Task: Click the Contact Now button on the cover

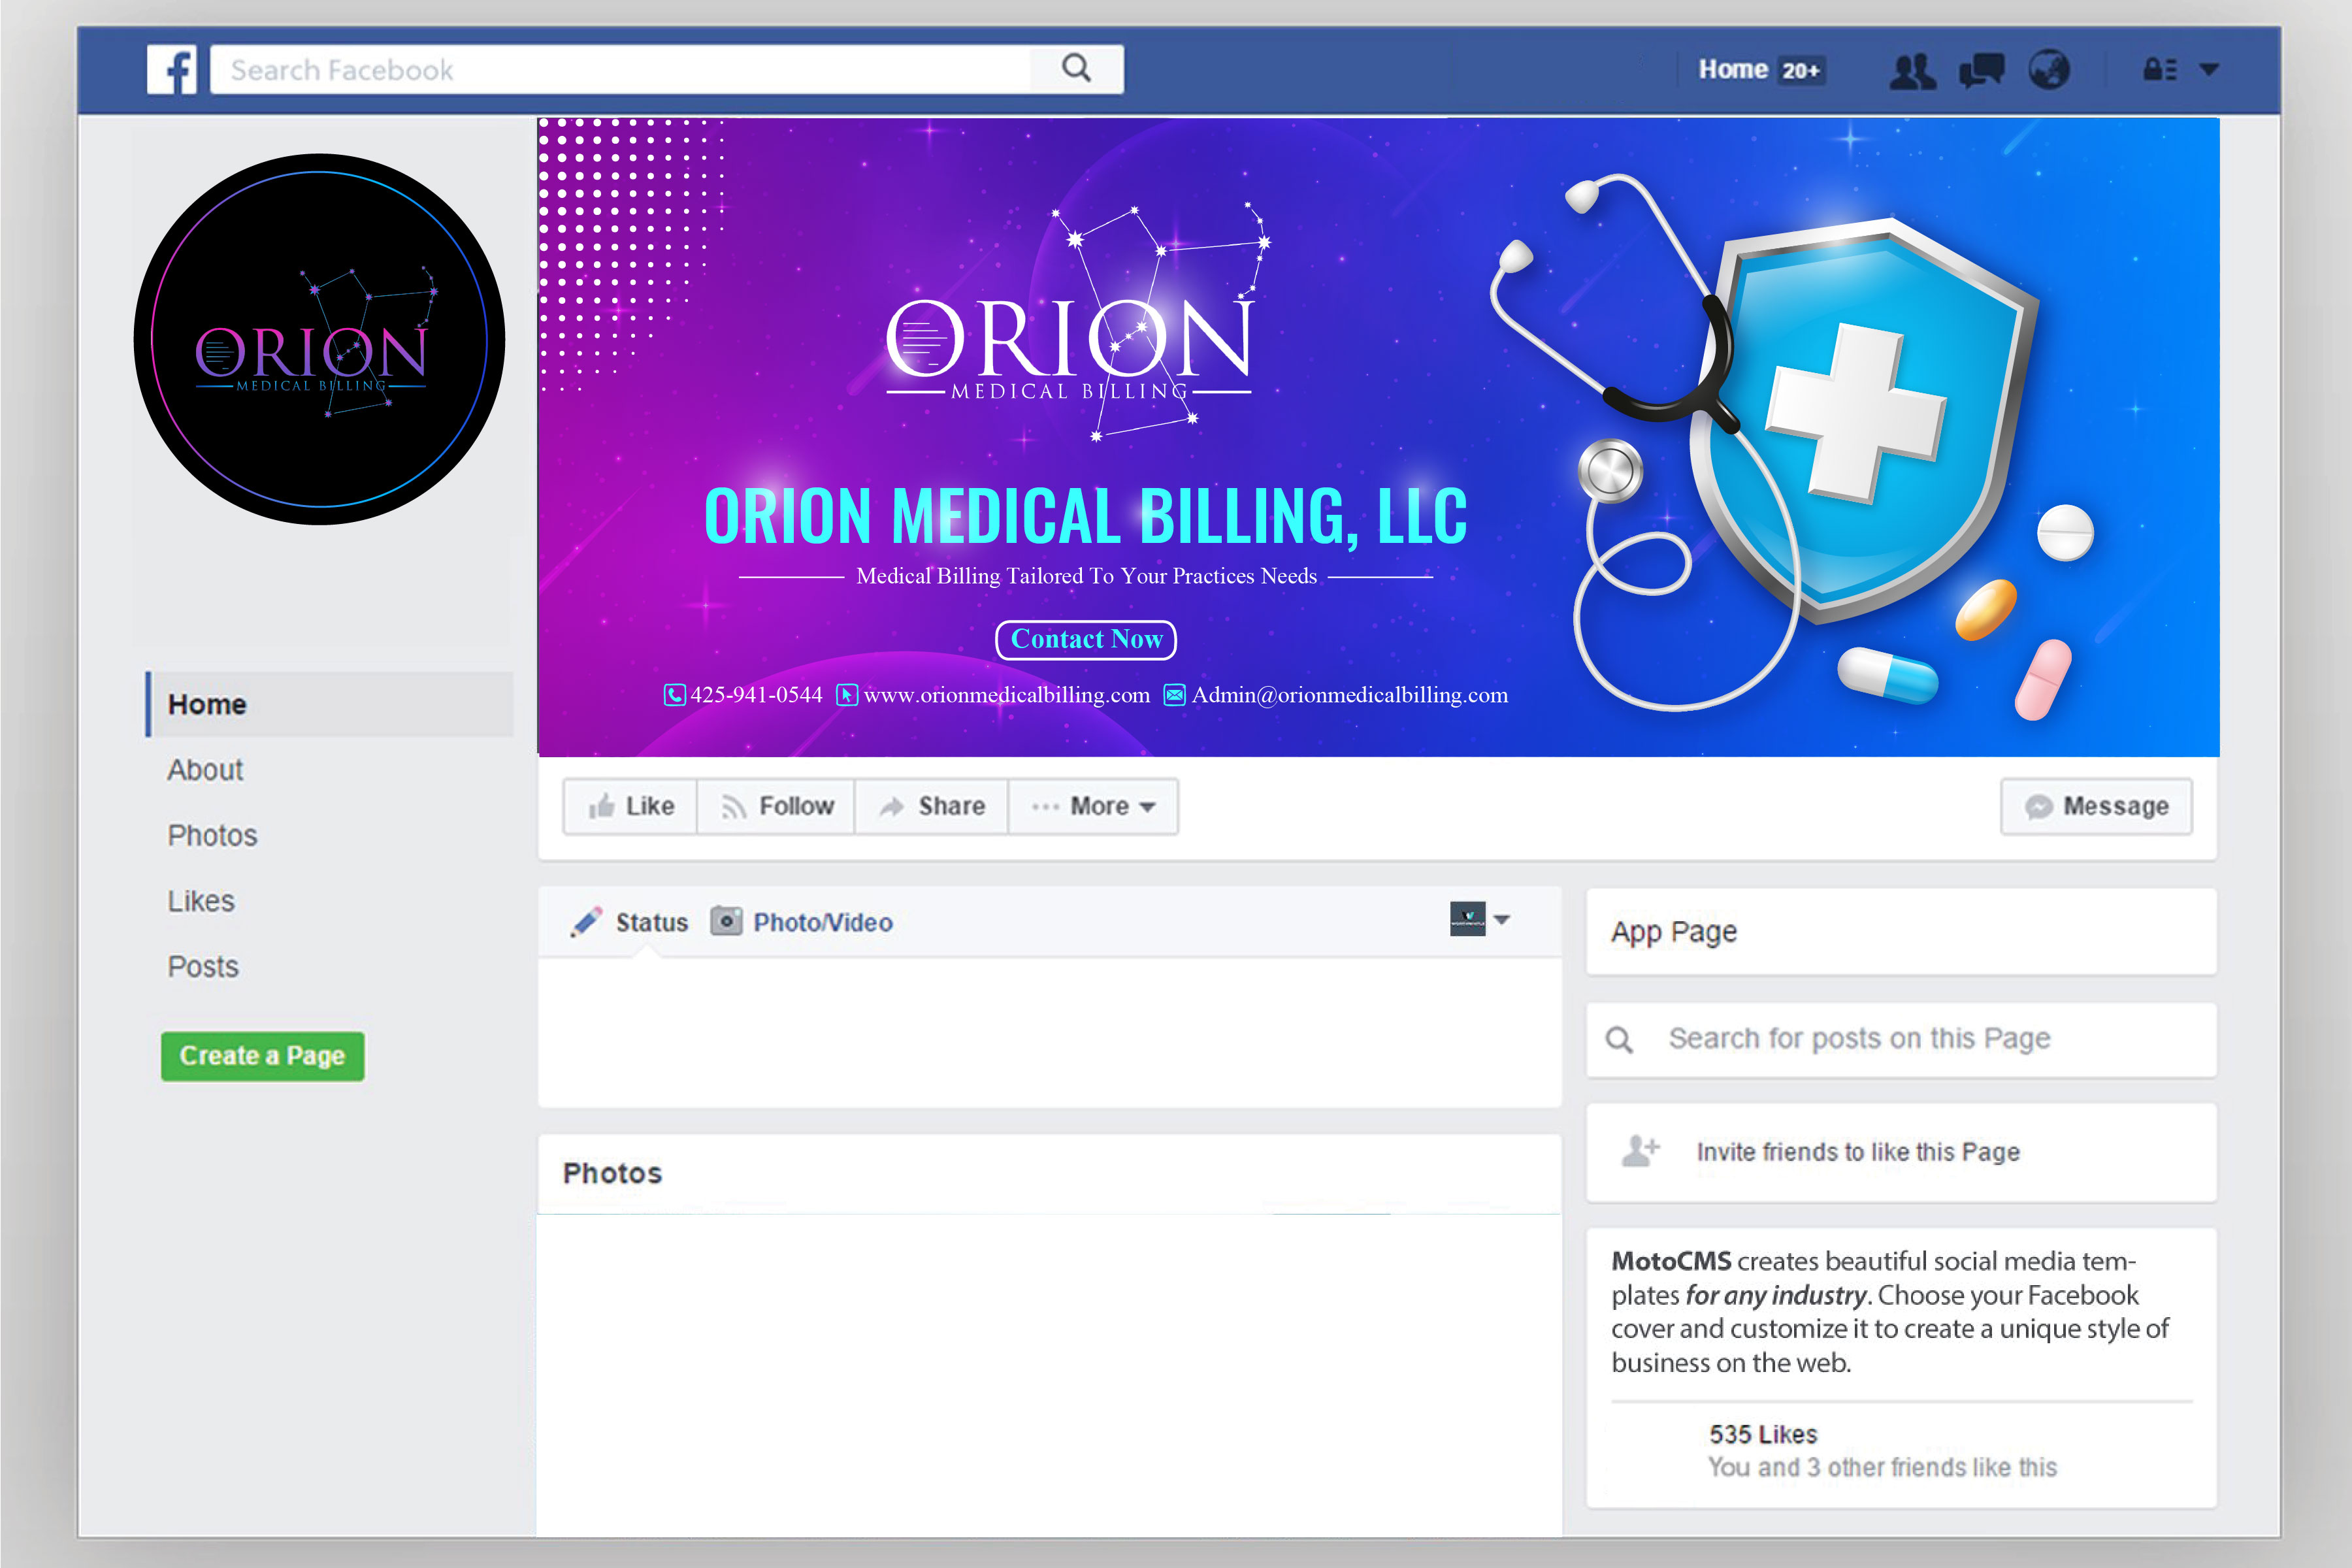Action: 1085,639
